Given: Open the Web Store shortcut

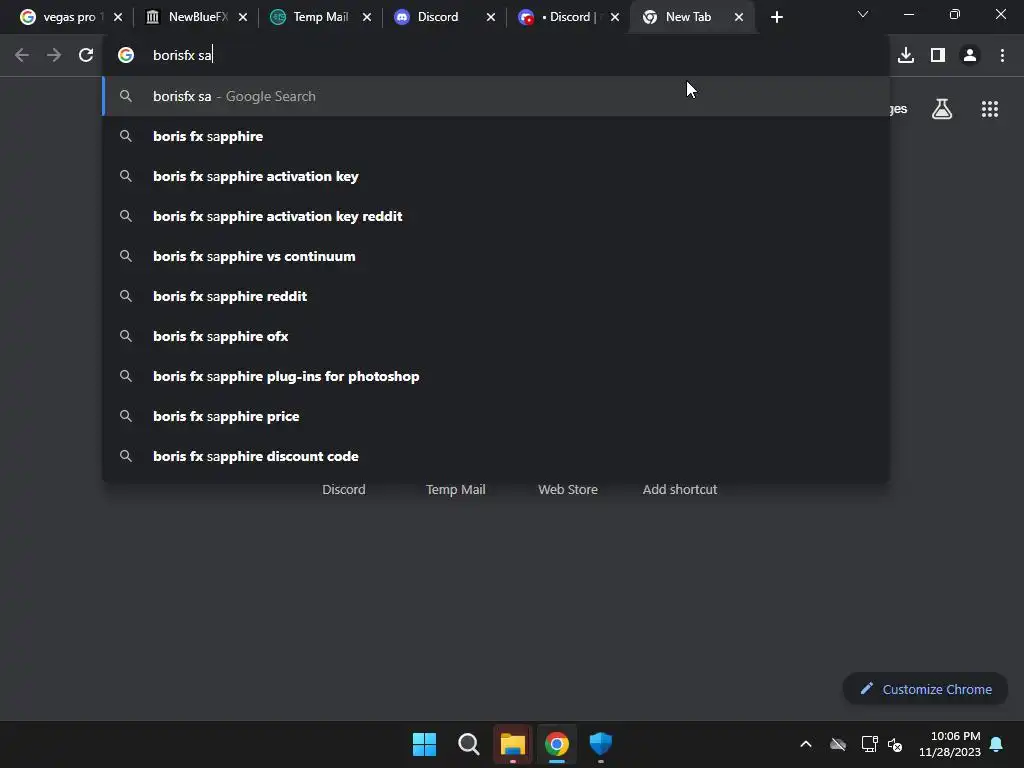Looking at the screenshot, I should 568,489.
